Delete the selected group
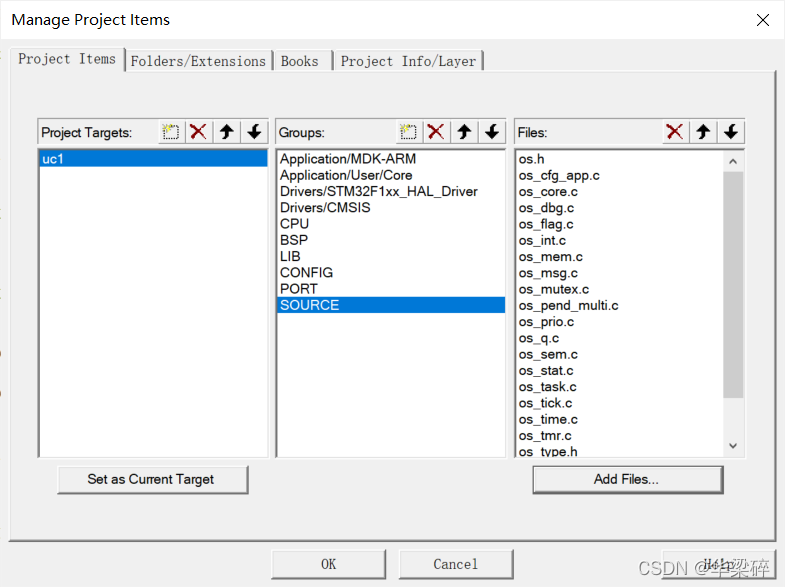 pyautogui.click(x=436, y=132)
